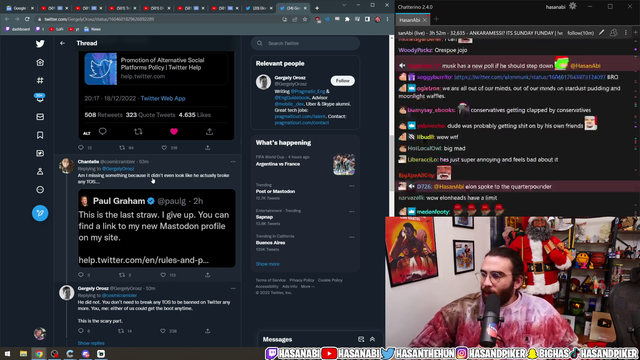Click the Twitter bird logo in sidebar
This screenshot has width=640, height=360.
(40, 44)
